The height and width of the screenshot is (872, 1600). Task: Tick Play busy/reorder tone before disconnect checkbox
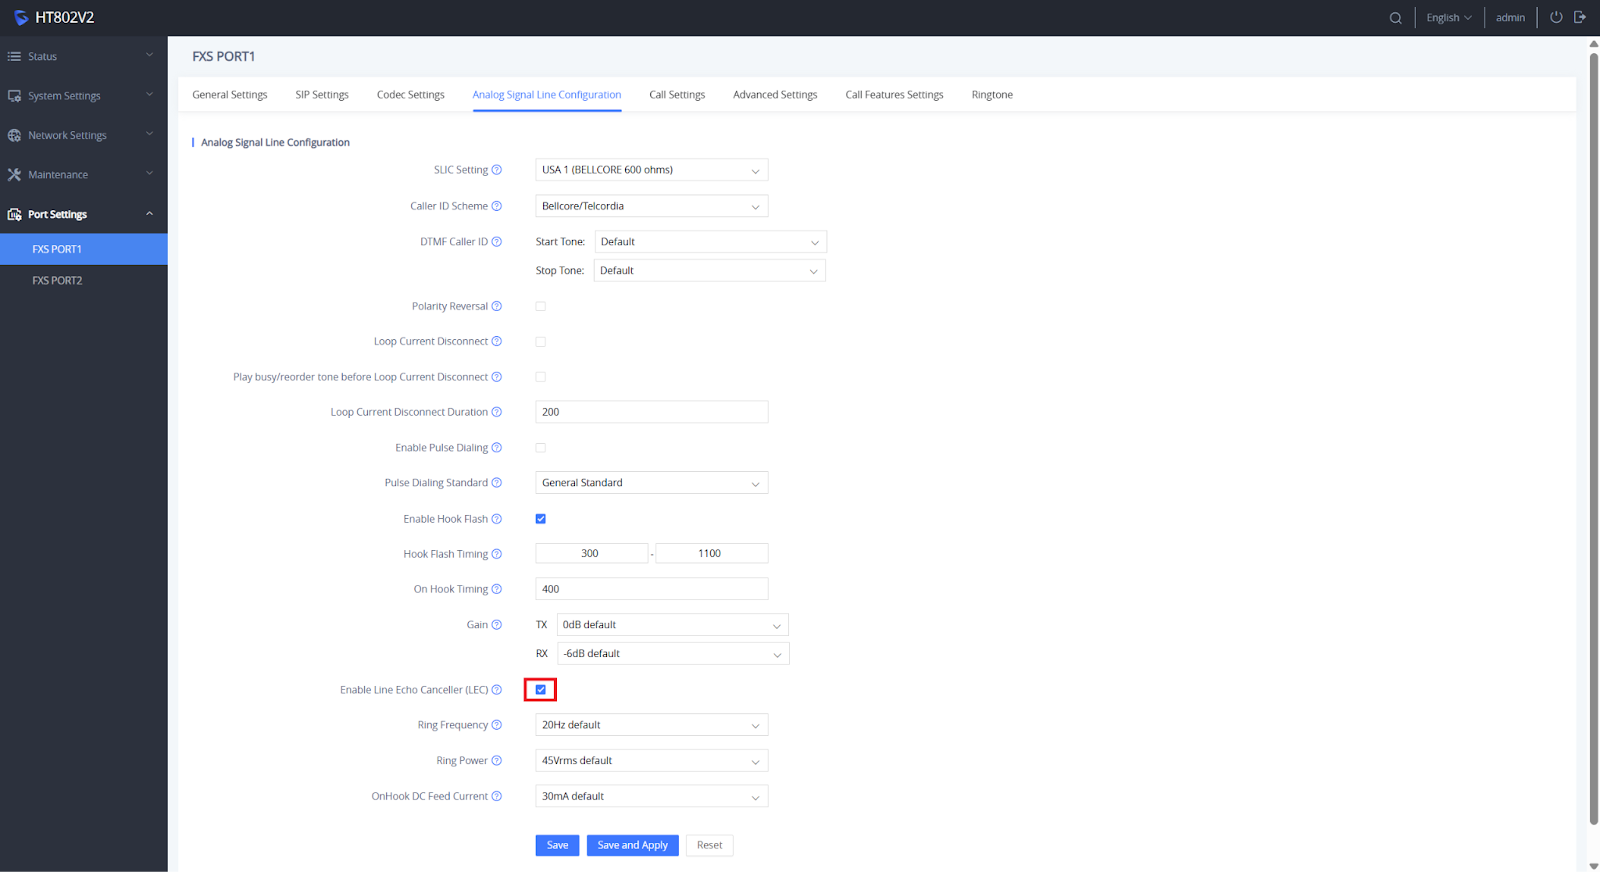[541, 377]
